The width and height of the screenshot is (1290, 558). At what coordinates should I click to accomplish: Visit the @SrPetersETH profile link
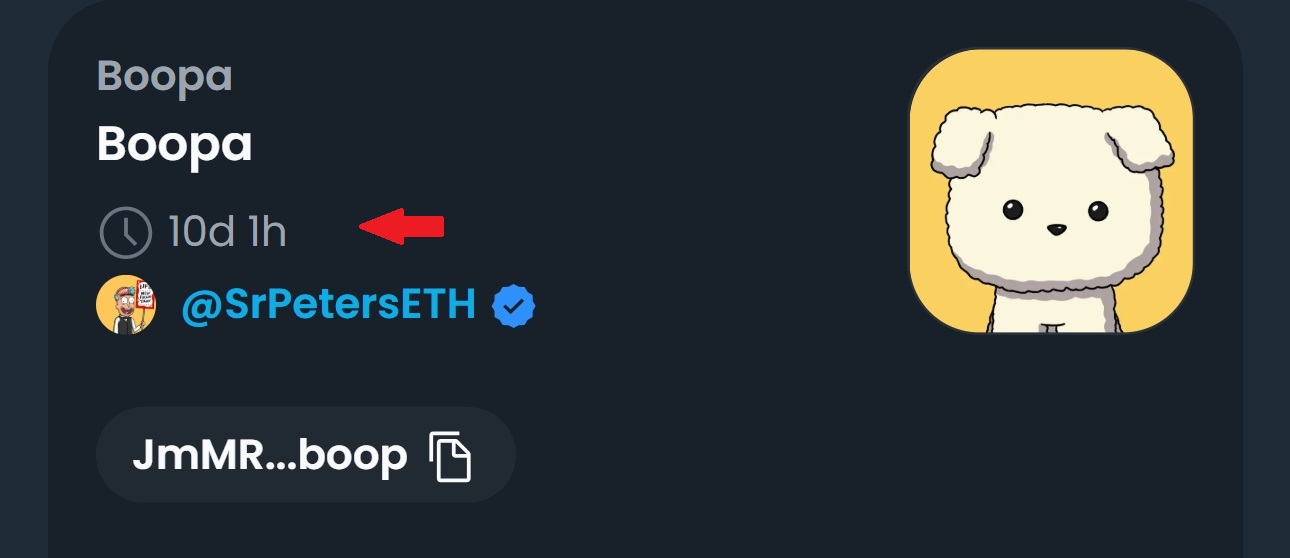[x=328, y=304]
